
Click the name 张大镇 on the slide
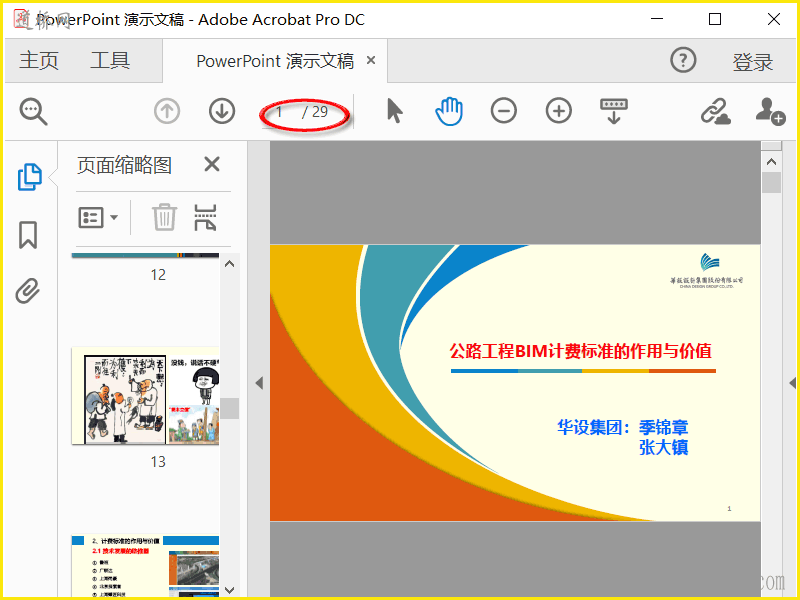pyautogui.click(x=664, y=447)
